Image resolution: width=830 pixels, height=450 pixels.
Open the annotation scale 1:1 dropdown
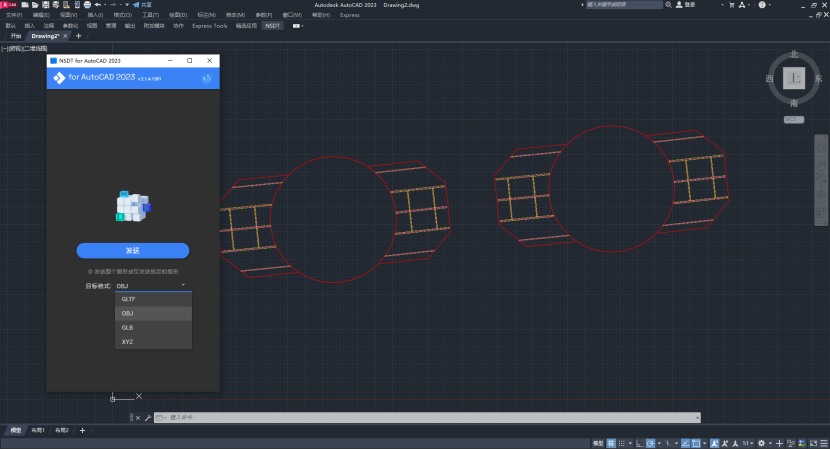[x=748, y=444]
